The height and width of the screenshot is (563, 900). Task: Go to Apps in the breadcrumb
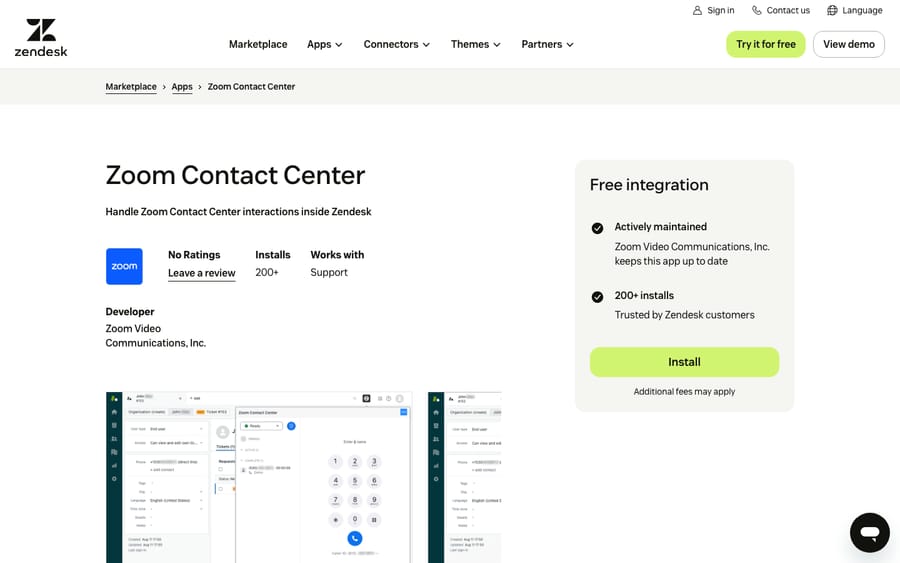[x=182, y=87]
